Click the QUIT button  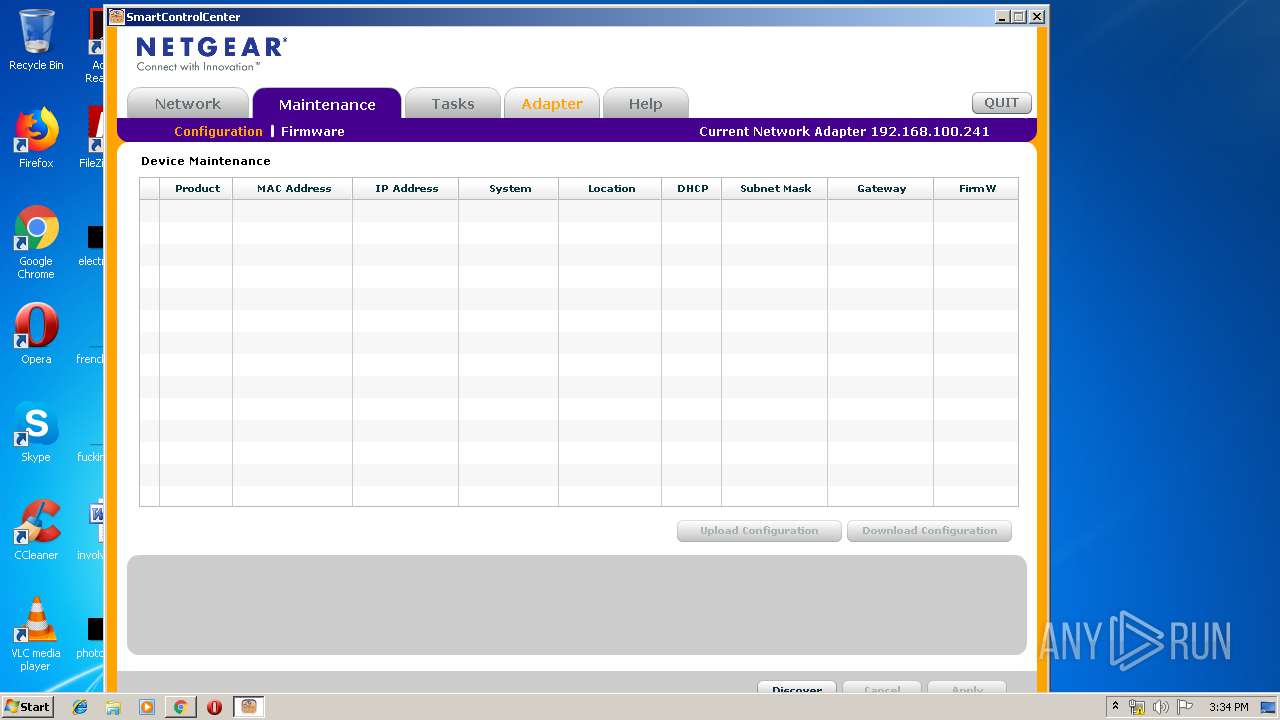(x=1001, y=103)
